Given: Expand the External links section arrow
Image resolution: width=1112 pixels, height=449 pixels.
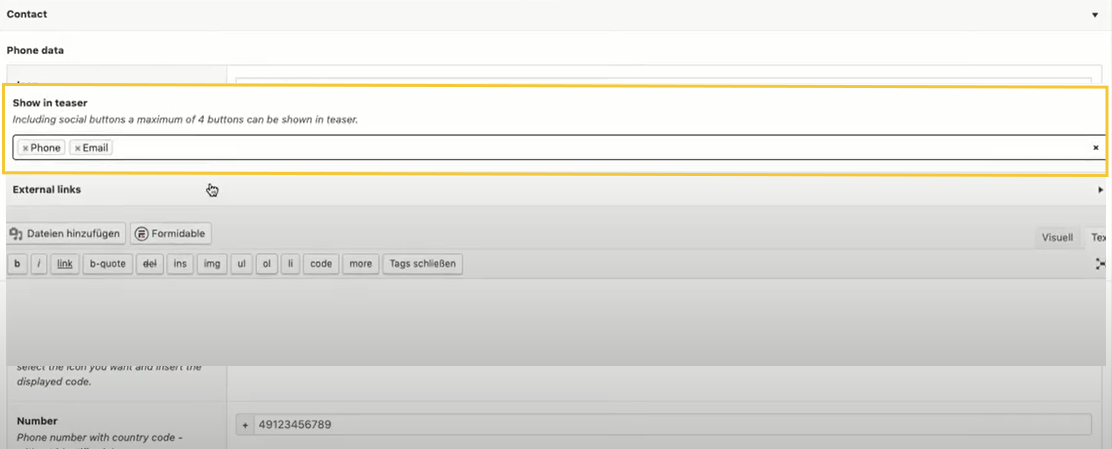Looking at the screenshot, I should (x=1100, y=190).
